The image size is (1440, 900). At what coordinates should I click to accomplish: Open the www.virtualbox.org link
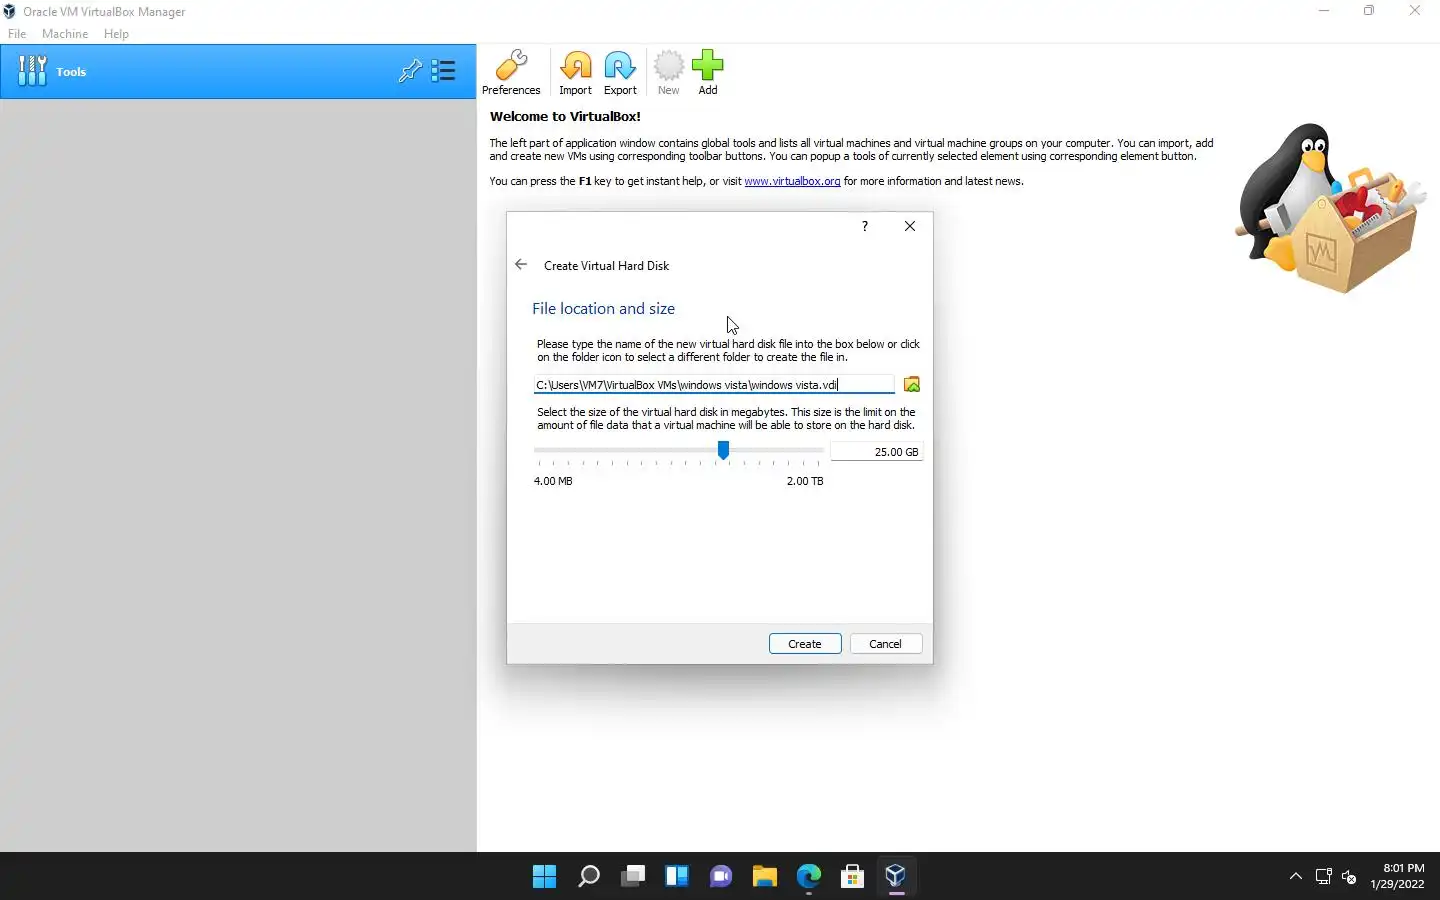point(792,181)
